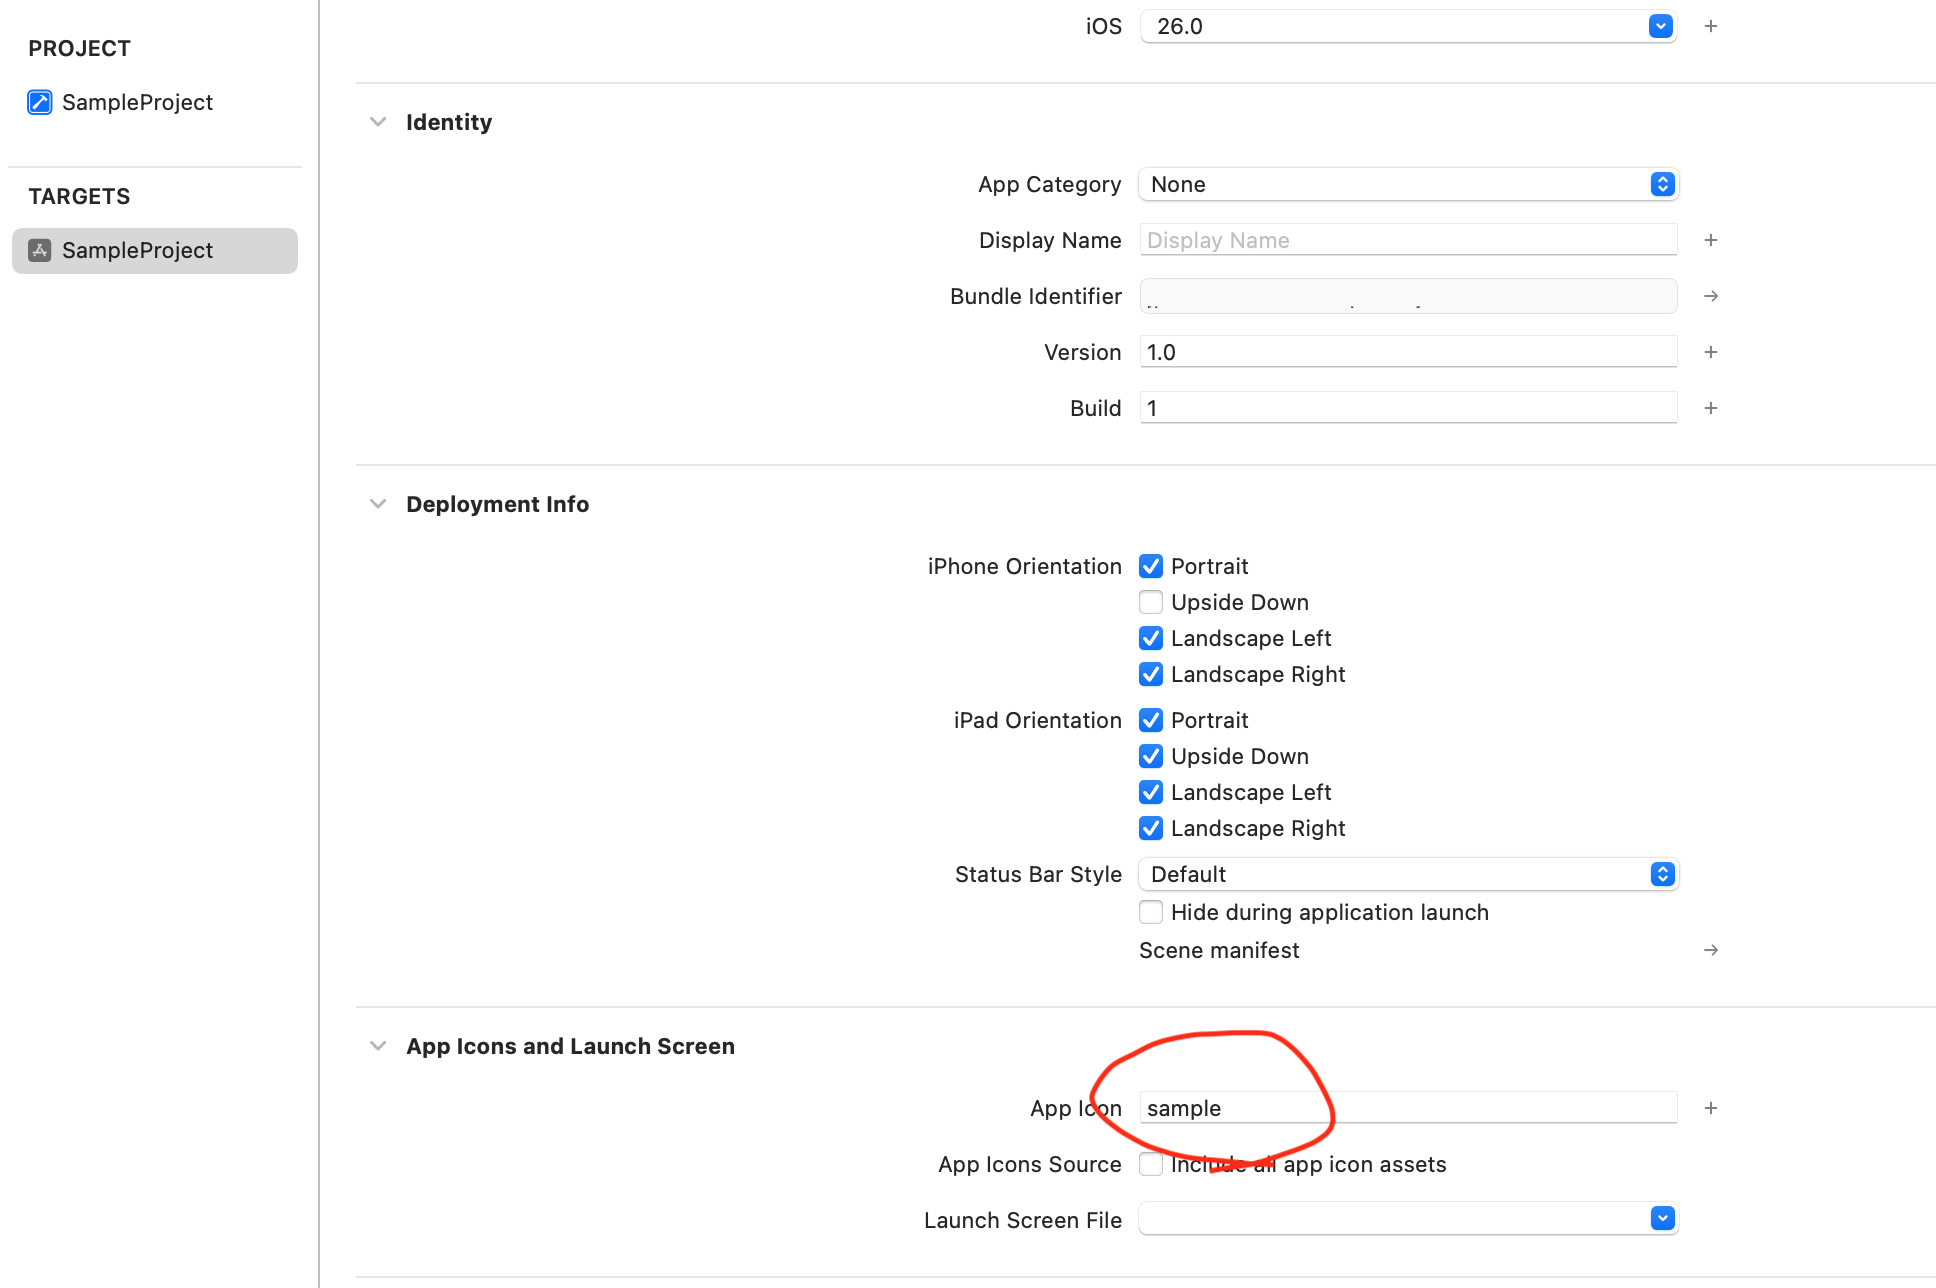Enable Include all app icon assets

point(1151,1164)
